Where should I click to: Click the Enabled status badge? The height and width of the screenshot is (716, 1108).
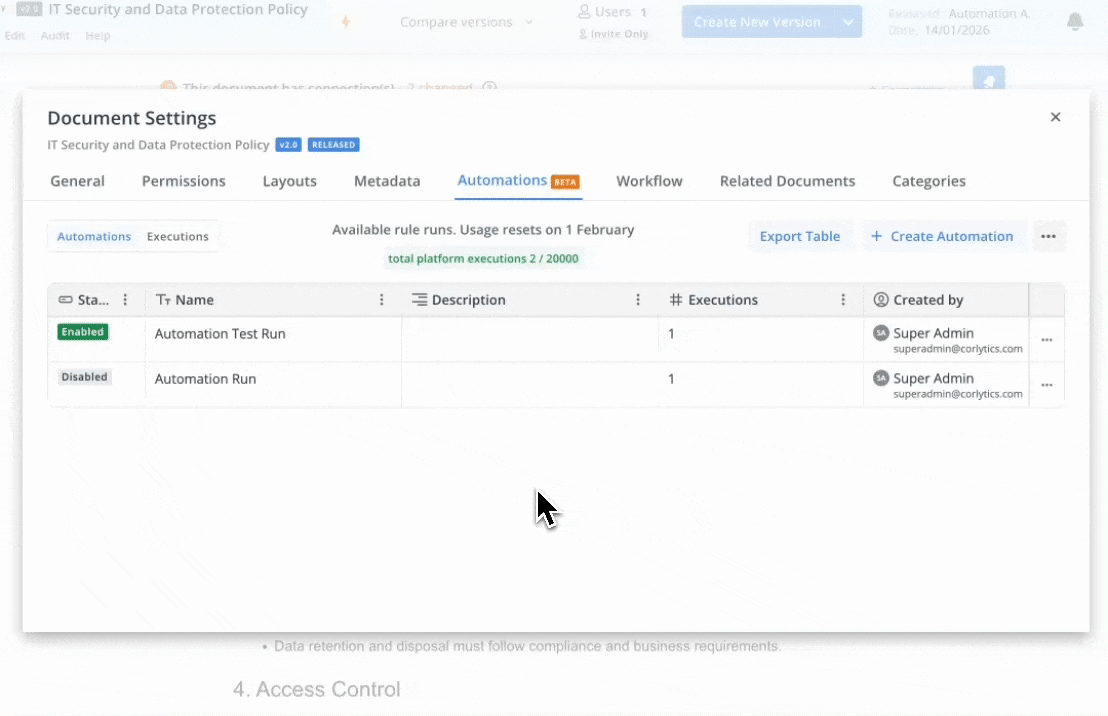point(83,332)
